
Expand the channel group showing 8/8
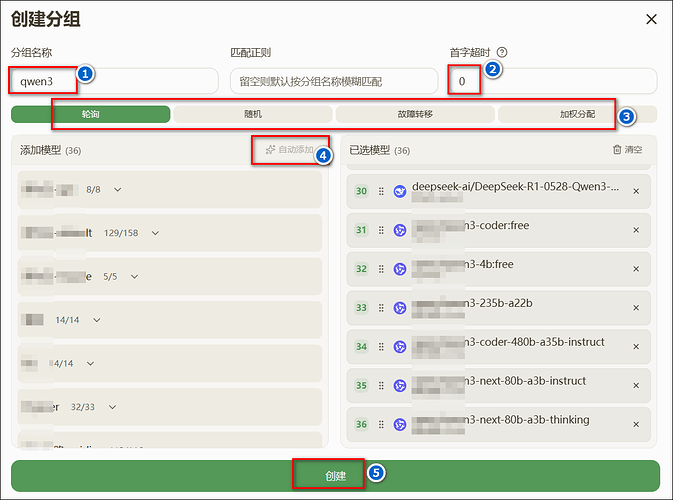[x=118, y=190]
